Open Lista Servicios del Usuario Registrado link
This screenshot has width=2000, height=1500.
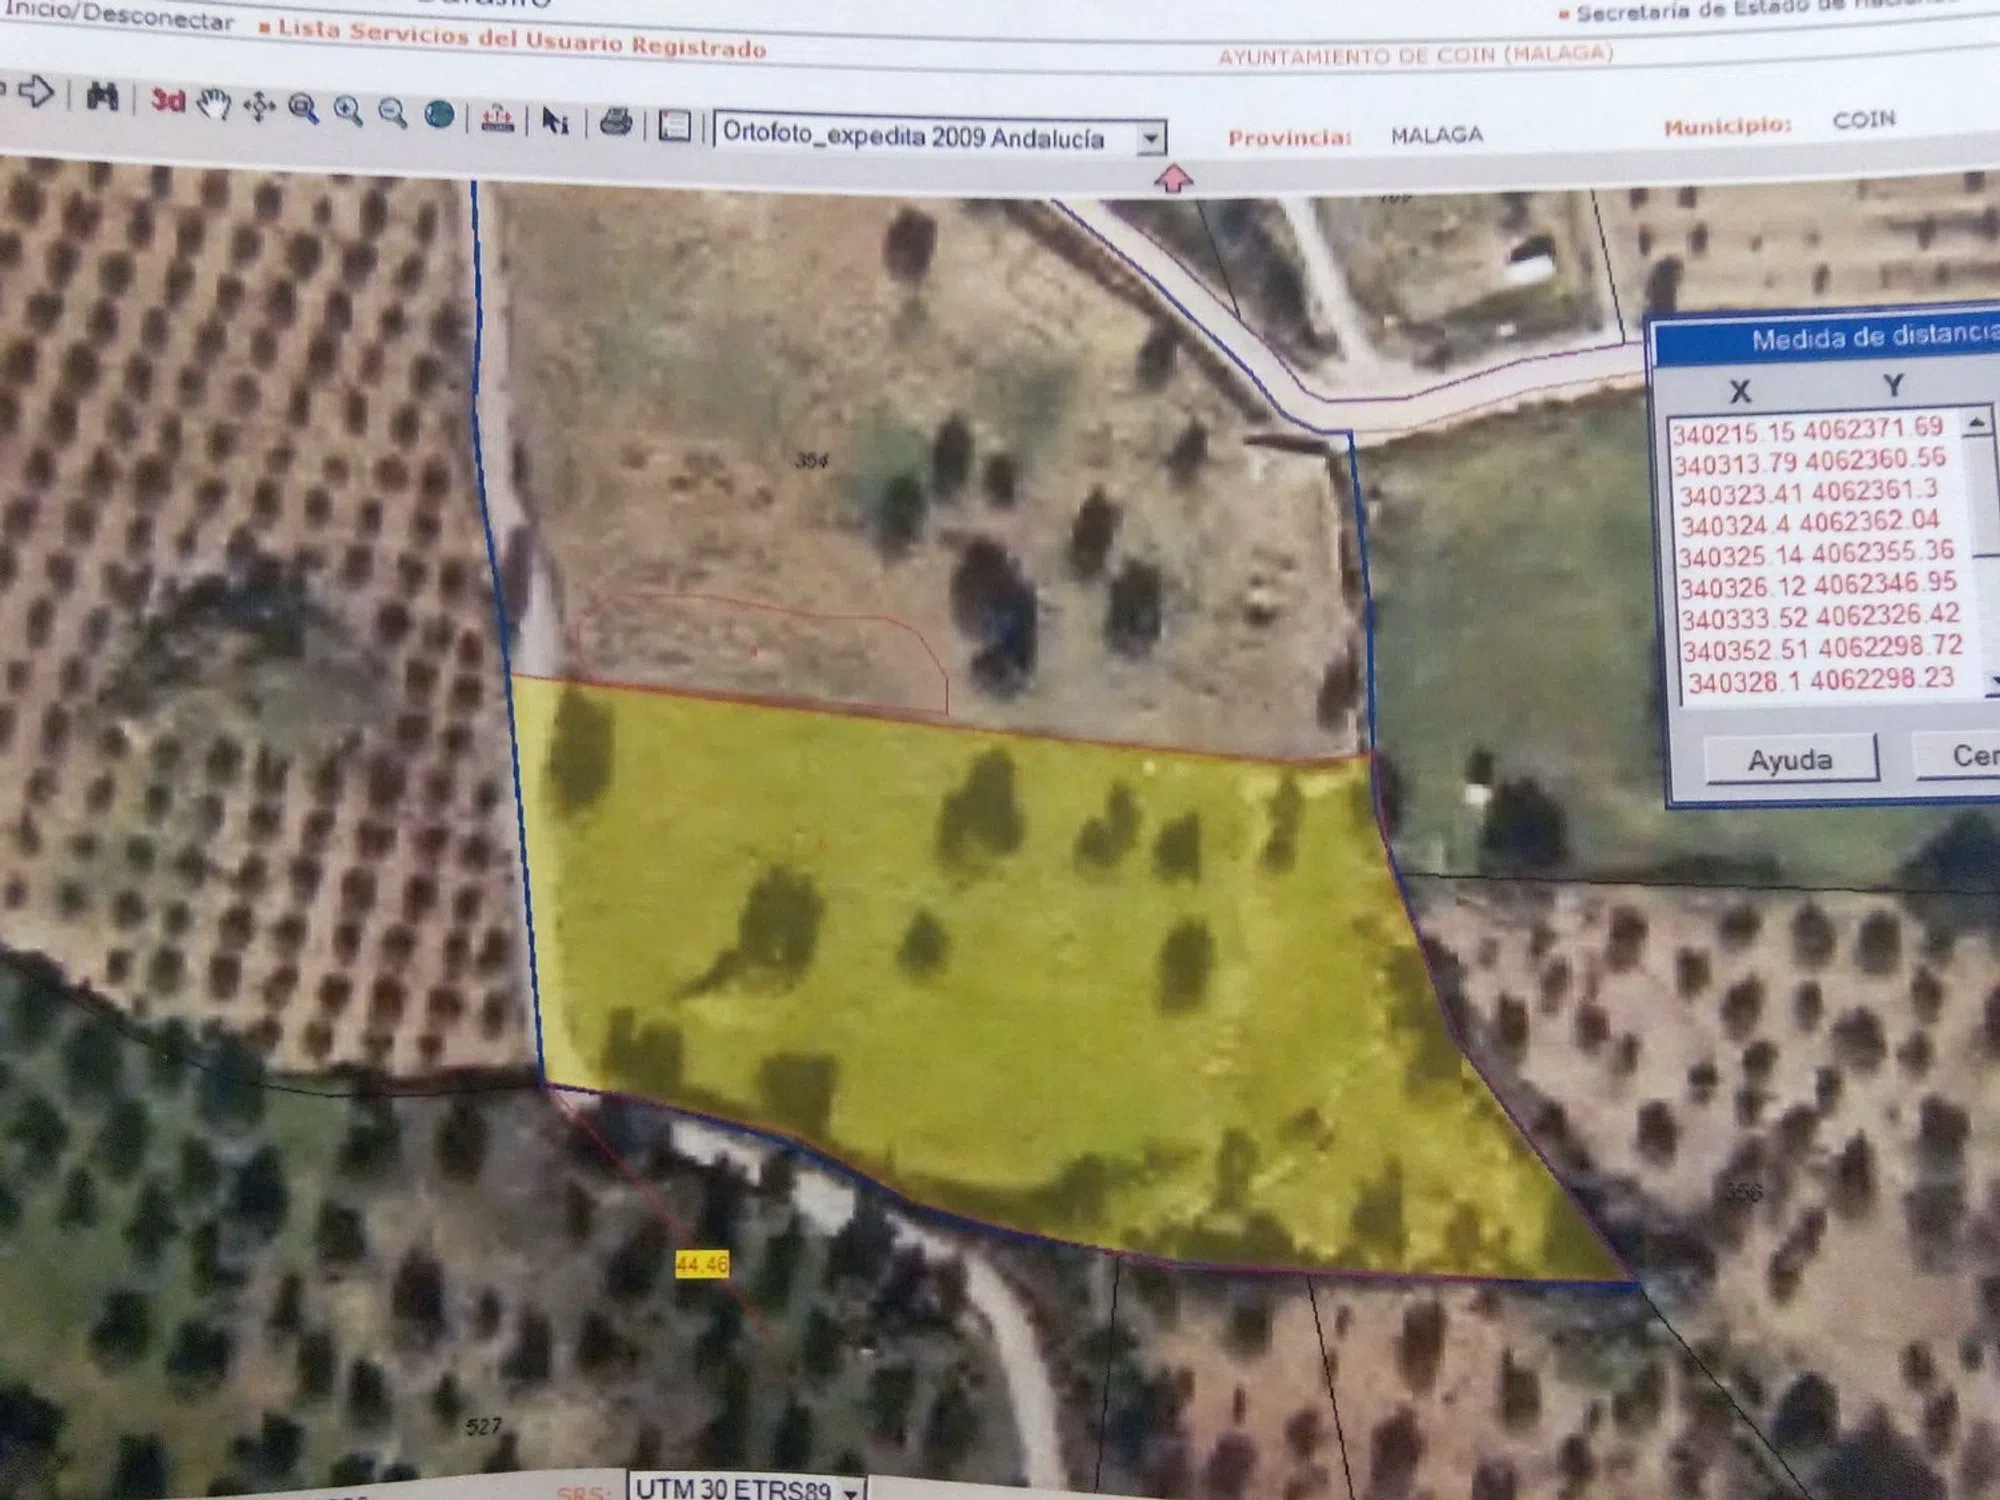coord(521,38)
